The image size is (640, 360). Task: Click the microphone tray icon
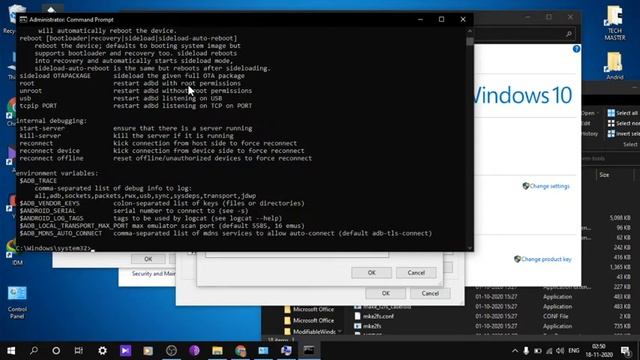pyautogui.click(x=526, y=351)
